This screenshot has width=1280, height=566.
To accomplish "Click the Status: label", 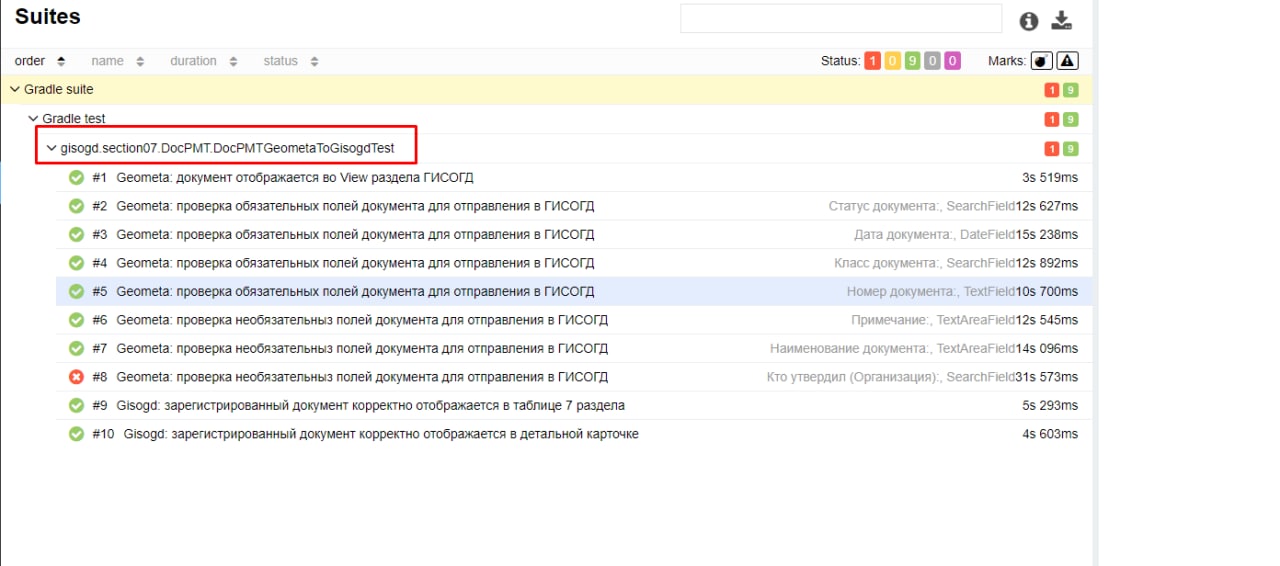I will pos(840,61).
